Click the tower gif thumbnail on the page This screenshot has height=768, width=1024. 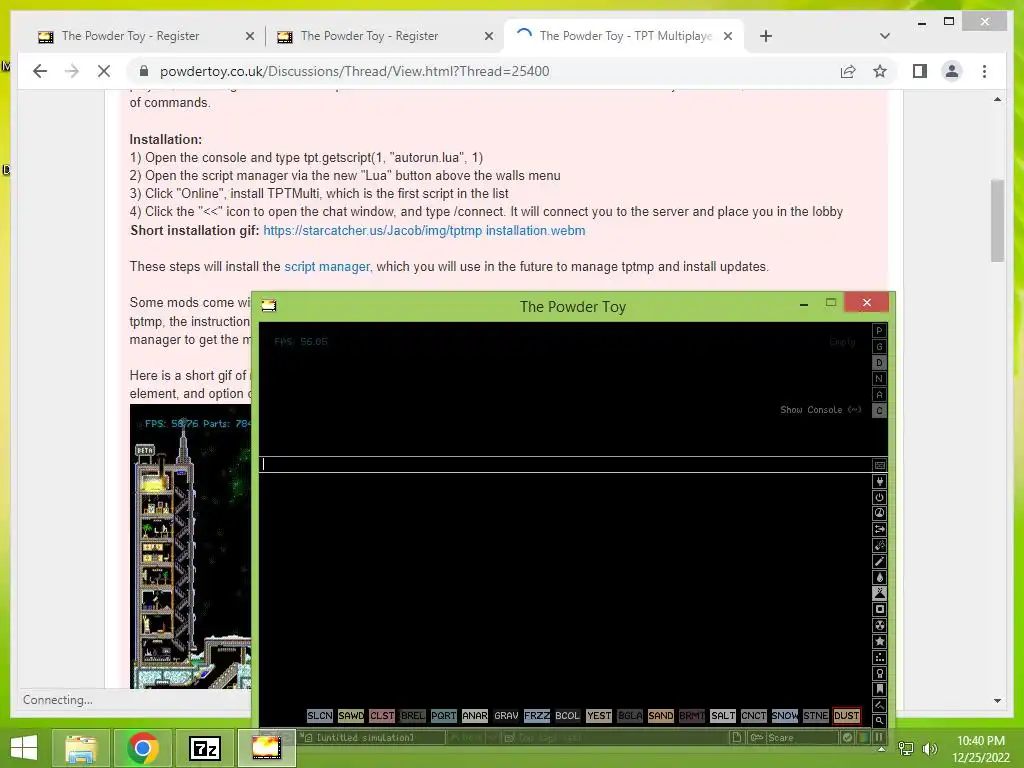tap(190, 546)
